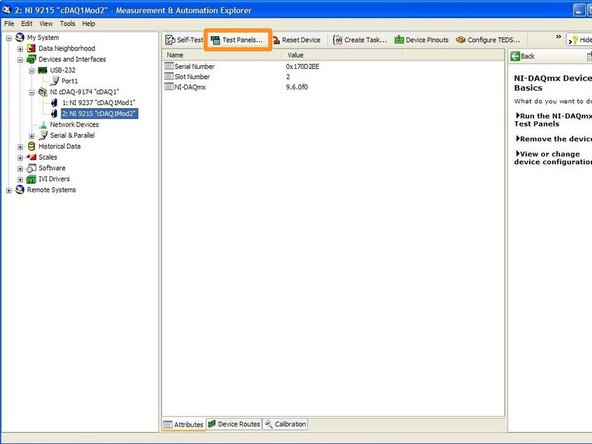The image size is (592, 444).
Task: Select the USB-232 board icon
Action: pyautogui.click(x=43, y=70)
